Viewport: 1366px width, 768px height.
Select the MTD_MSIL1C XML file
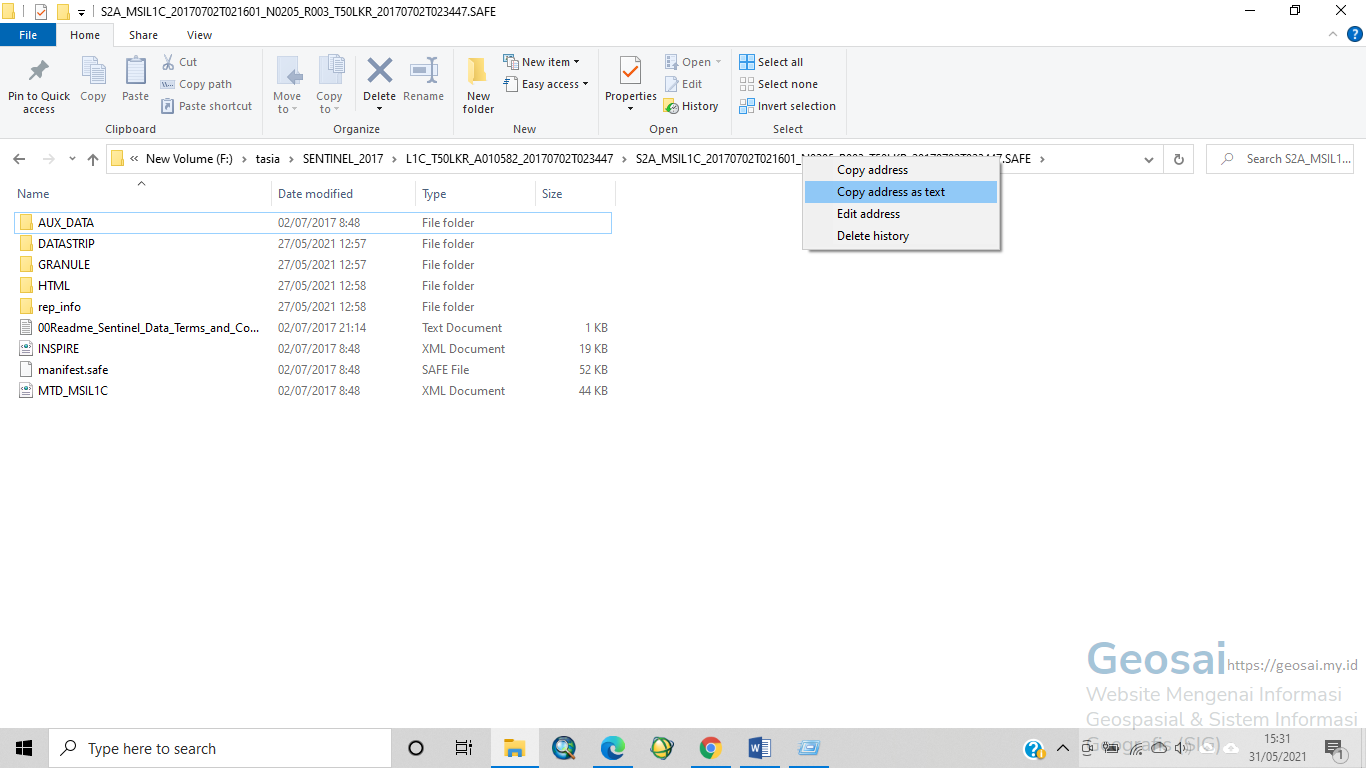(x=313, y=391)
